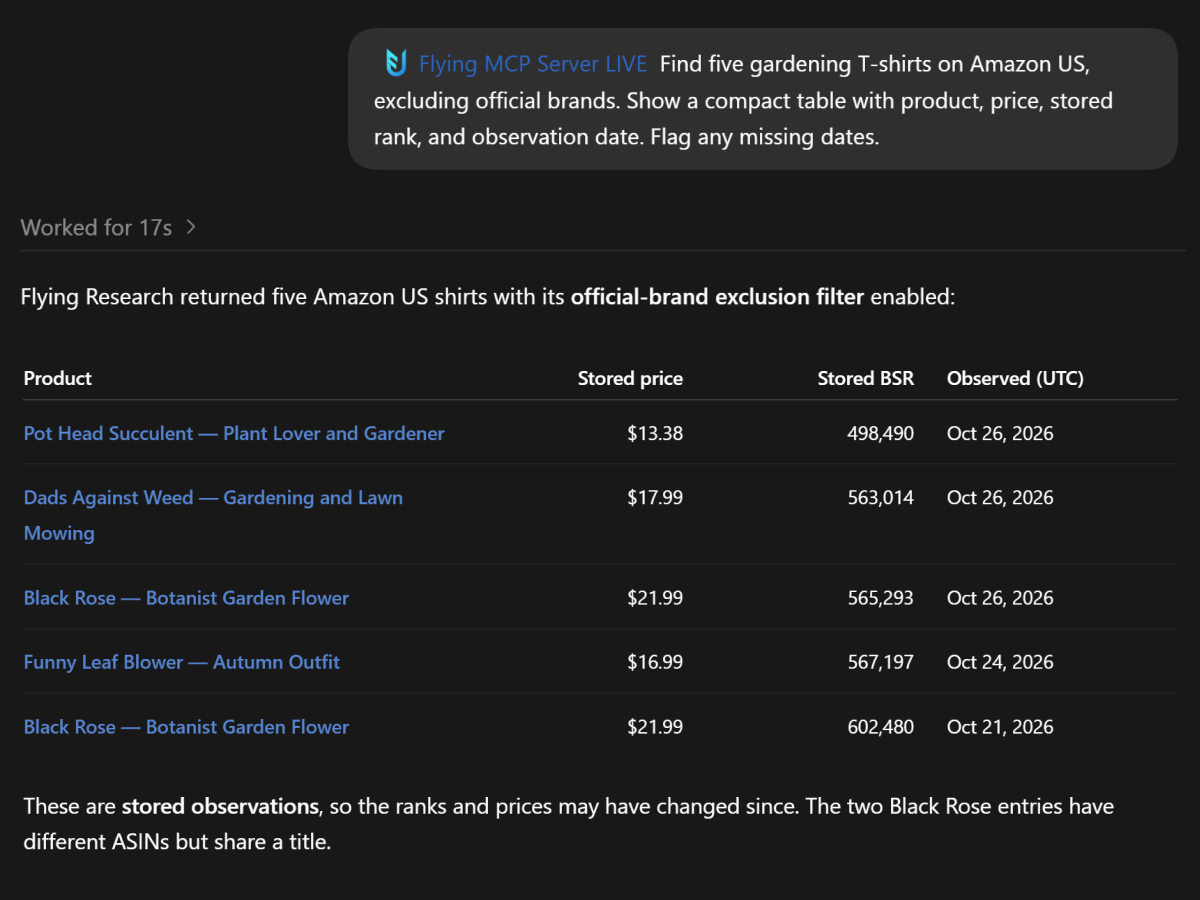Image resolution: width=1200 pixels, height=900 pixels.
Task: Select the 498,490 BSR value
Action: point(879,433)
